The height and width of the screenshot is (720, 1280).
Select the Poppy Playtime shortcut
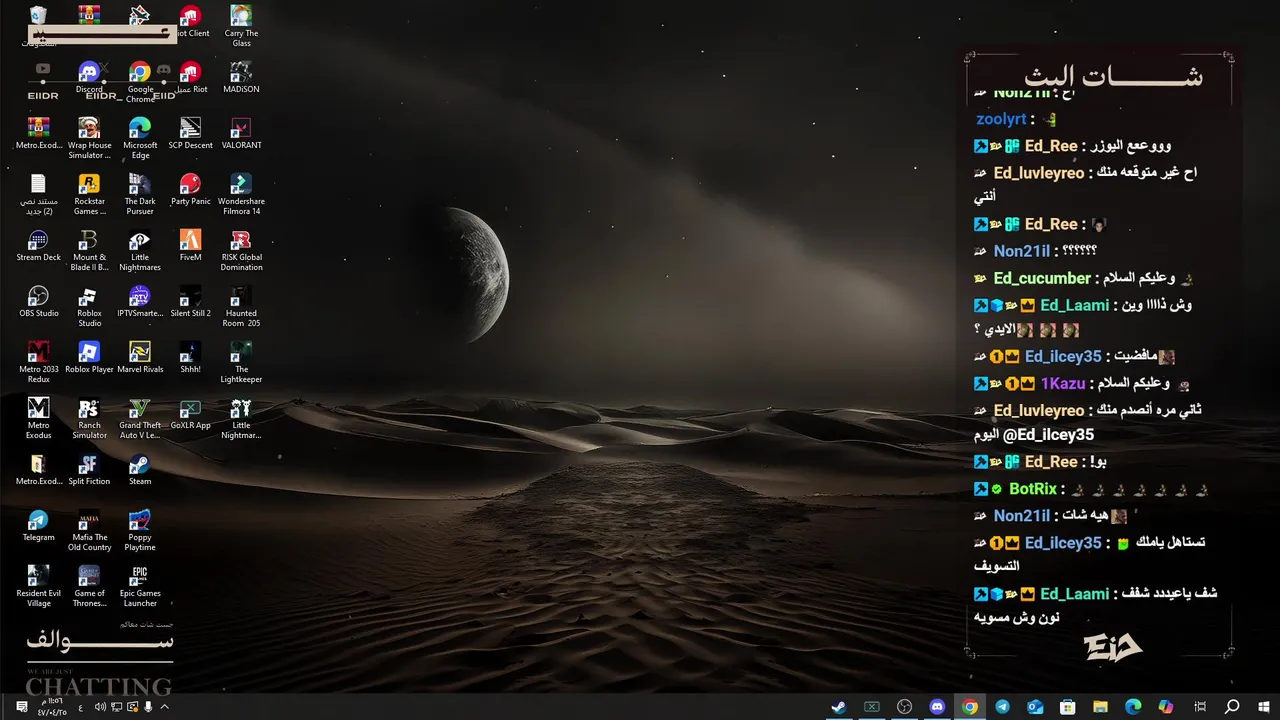pyautogui.click(x=140, y=530)
